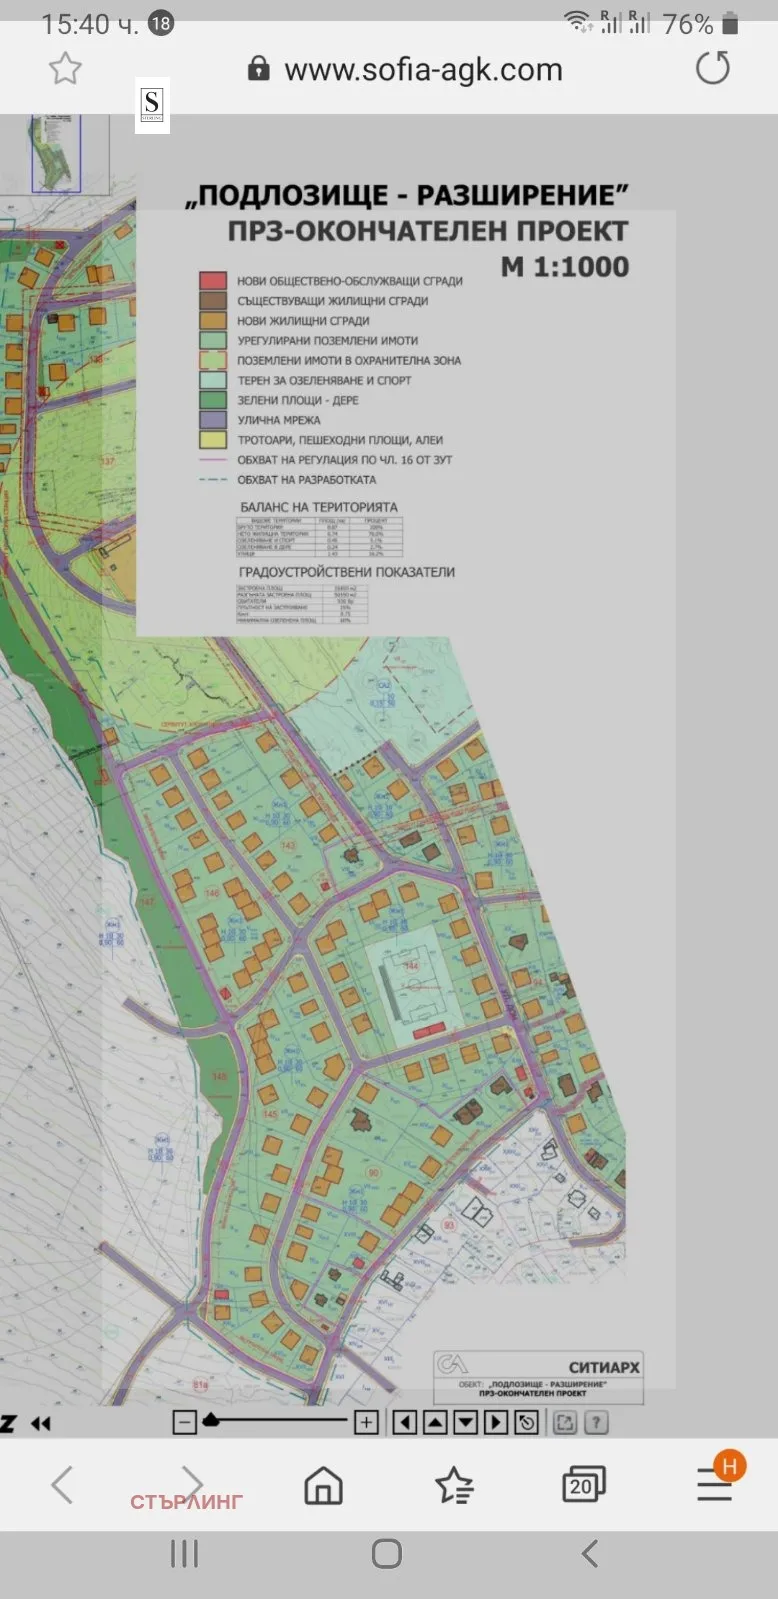Image resolution: width=778 pixels, height=1599 pixels.
Task: Bookmark page with the star icon
Action: pos(65,69)
